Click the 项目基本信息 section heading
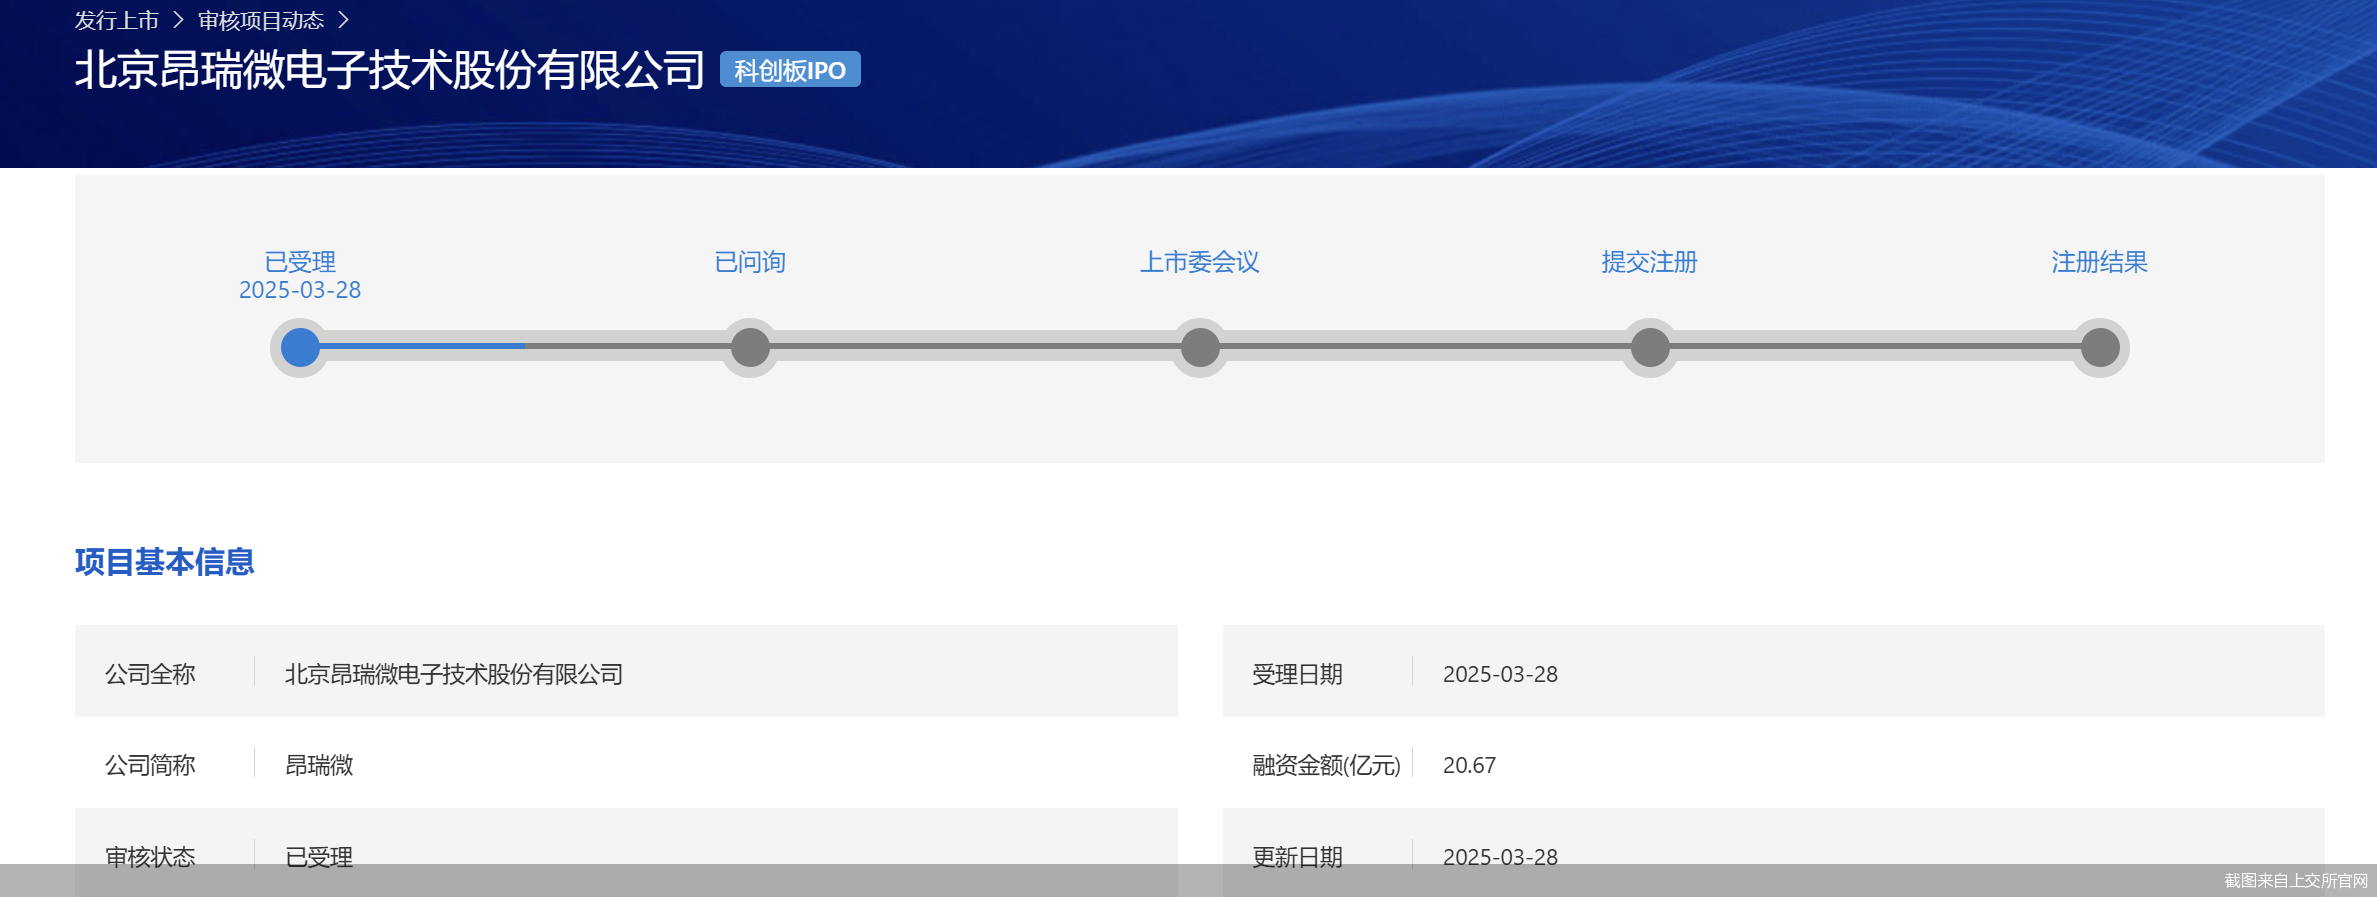 click(165, 562)
